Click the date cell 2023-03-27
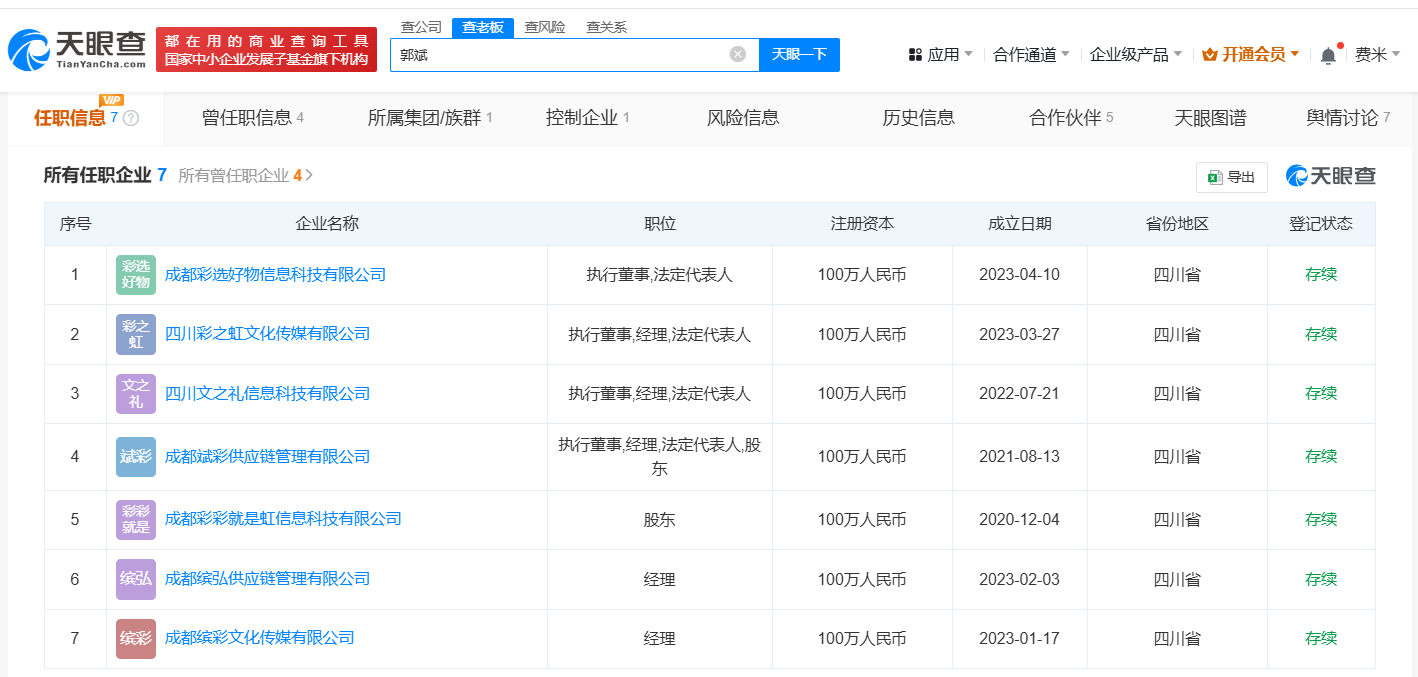1418x677 pixels. click(x=1019, y=334)
